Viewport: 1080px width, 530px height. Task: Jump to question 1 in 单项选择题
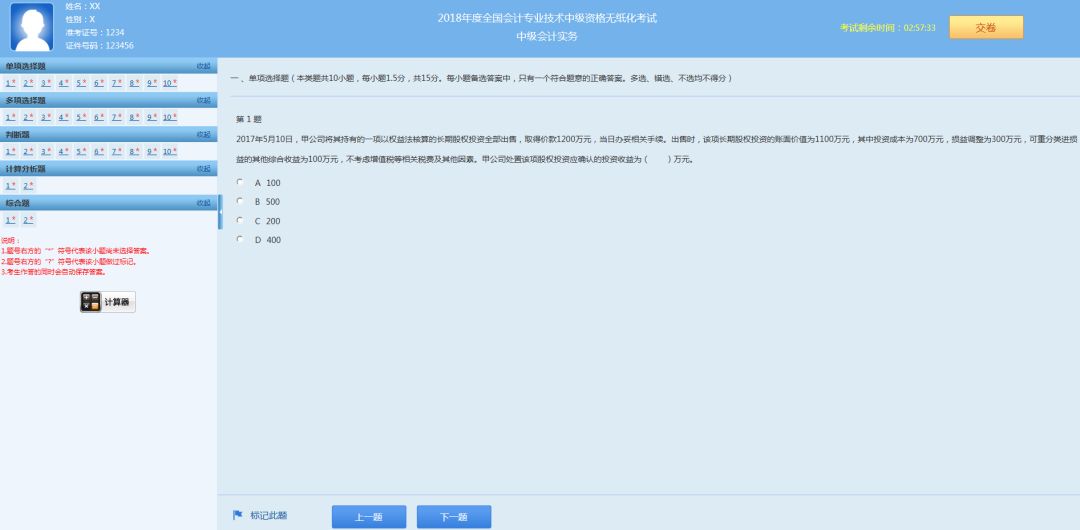click(10, 83)
